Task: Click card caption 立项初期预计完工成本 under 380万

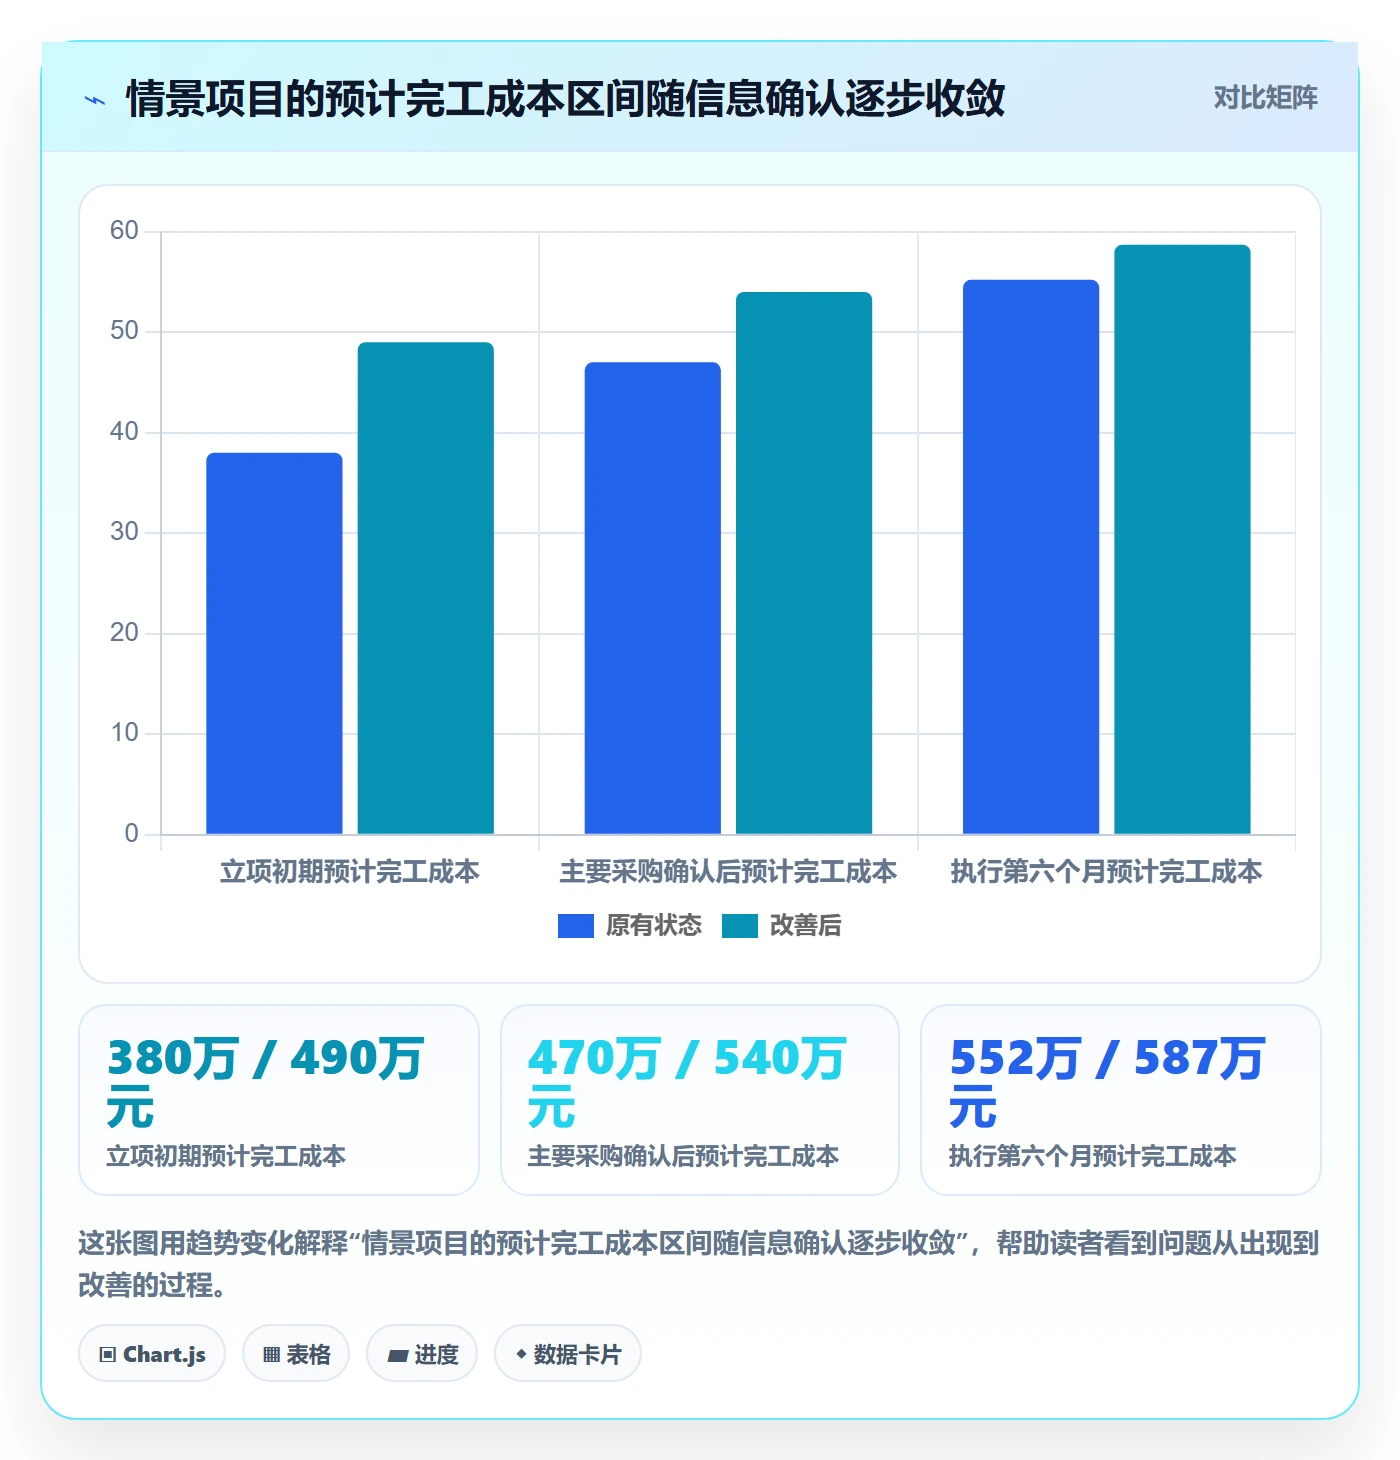Action: click(x=227, y=1156)
